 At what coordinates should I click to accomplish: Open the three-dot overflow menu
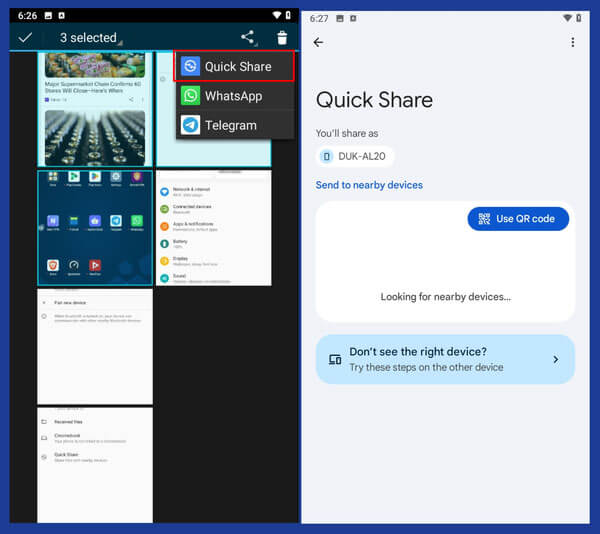click(x=572, y=42)
